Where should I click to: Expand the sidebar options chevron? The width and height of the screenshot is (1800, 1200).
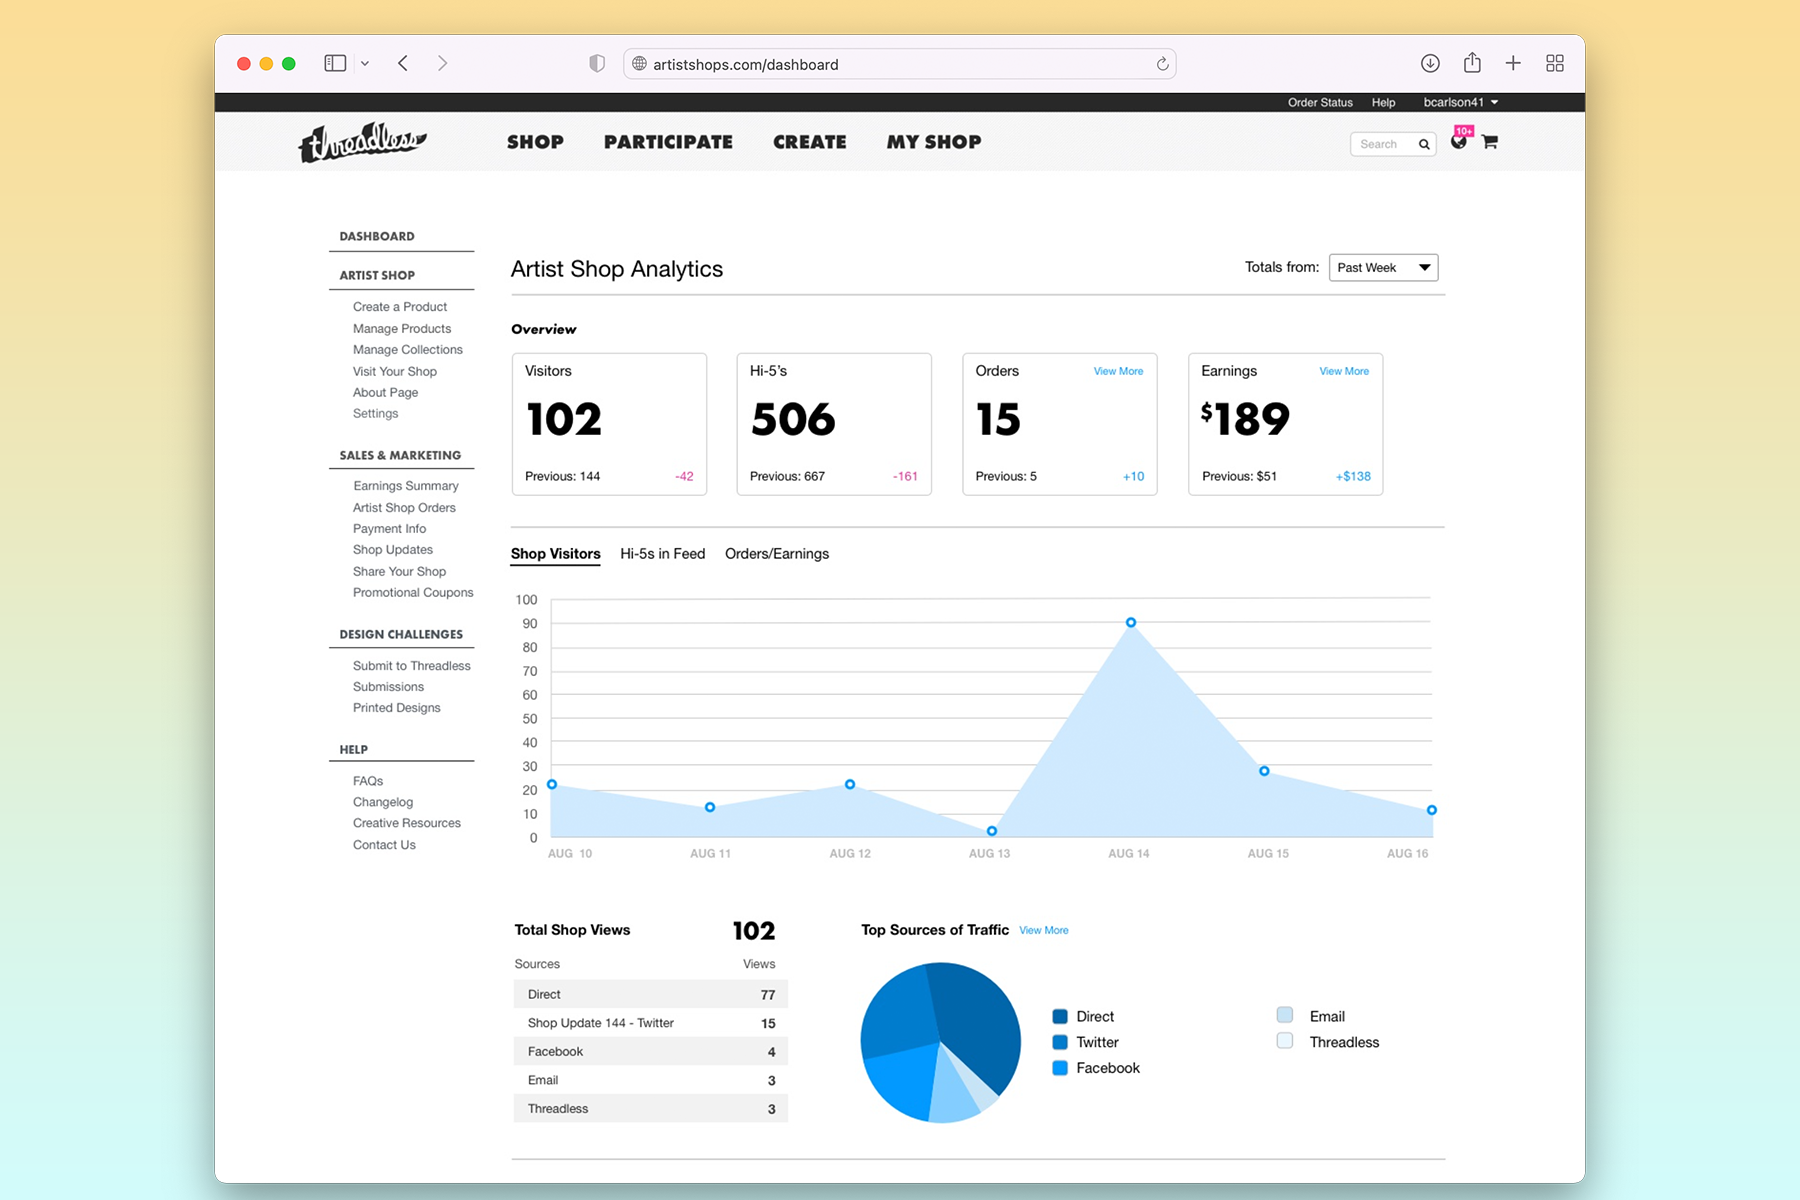[x=365, y=63]
